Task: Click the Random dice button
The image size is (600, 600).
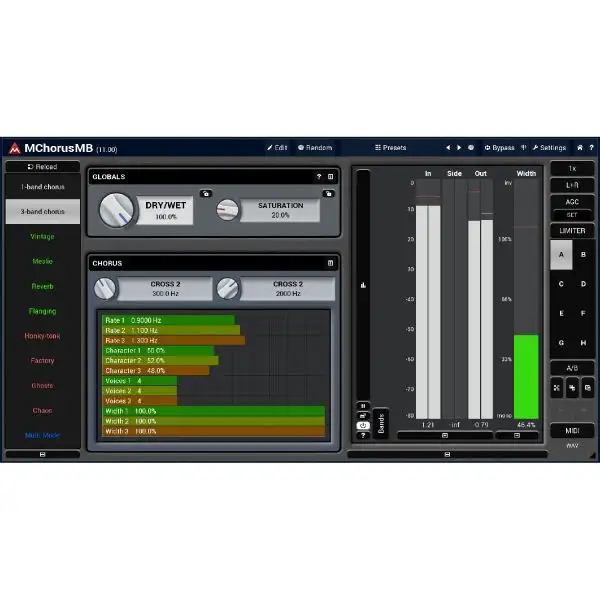Action: coord(314,147)
